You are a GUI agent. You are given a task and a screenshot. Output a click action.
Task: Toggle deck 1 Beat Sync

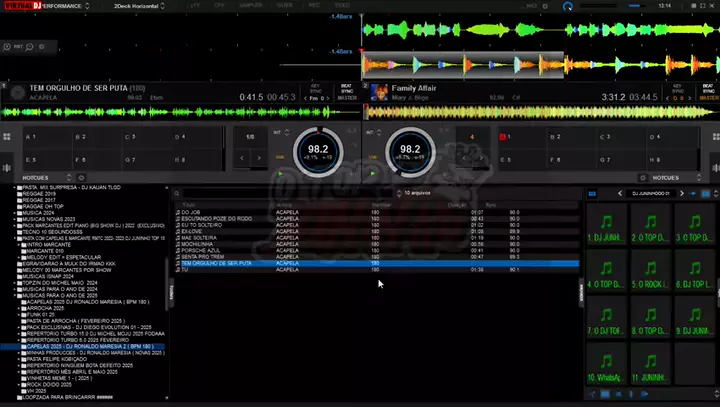346,88
